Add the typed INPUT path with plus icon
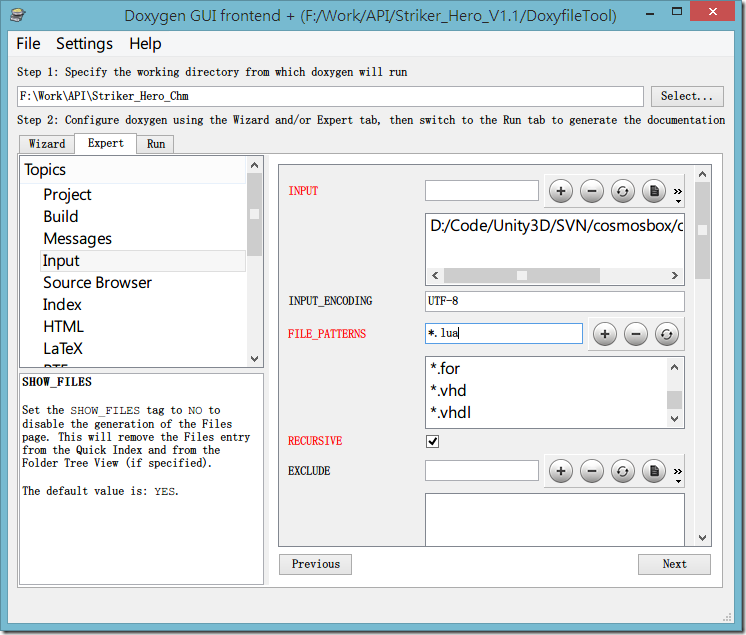Image resolution: width=746 pixels, height=635 pixels. 561,191
